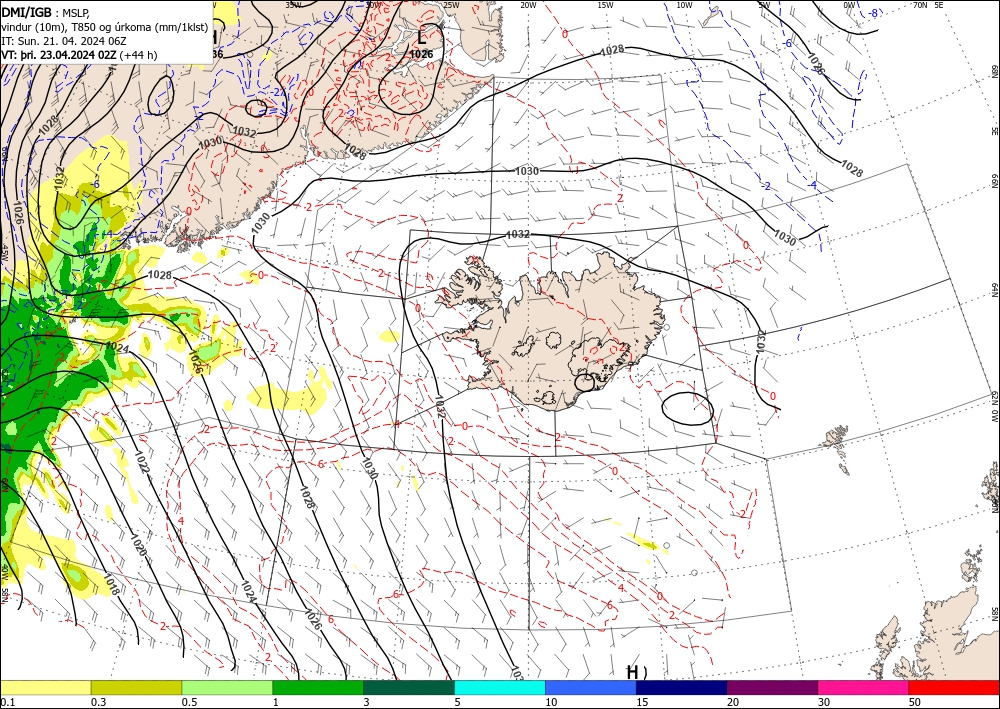Viewport: 1000px width, 709px height.
Task: Click the 'L' low-pressure marker over Greenland
Action: coord(422,37)
